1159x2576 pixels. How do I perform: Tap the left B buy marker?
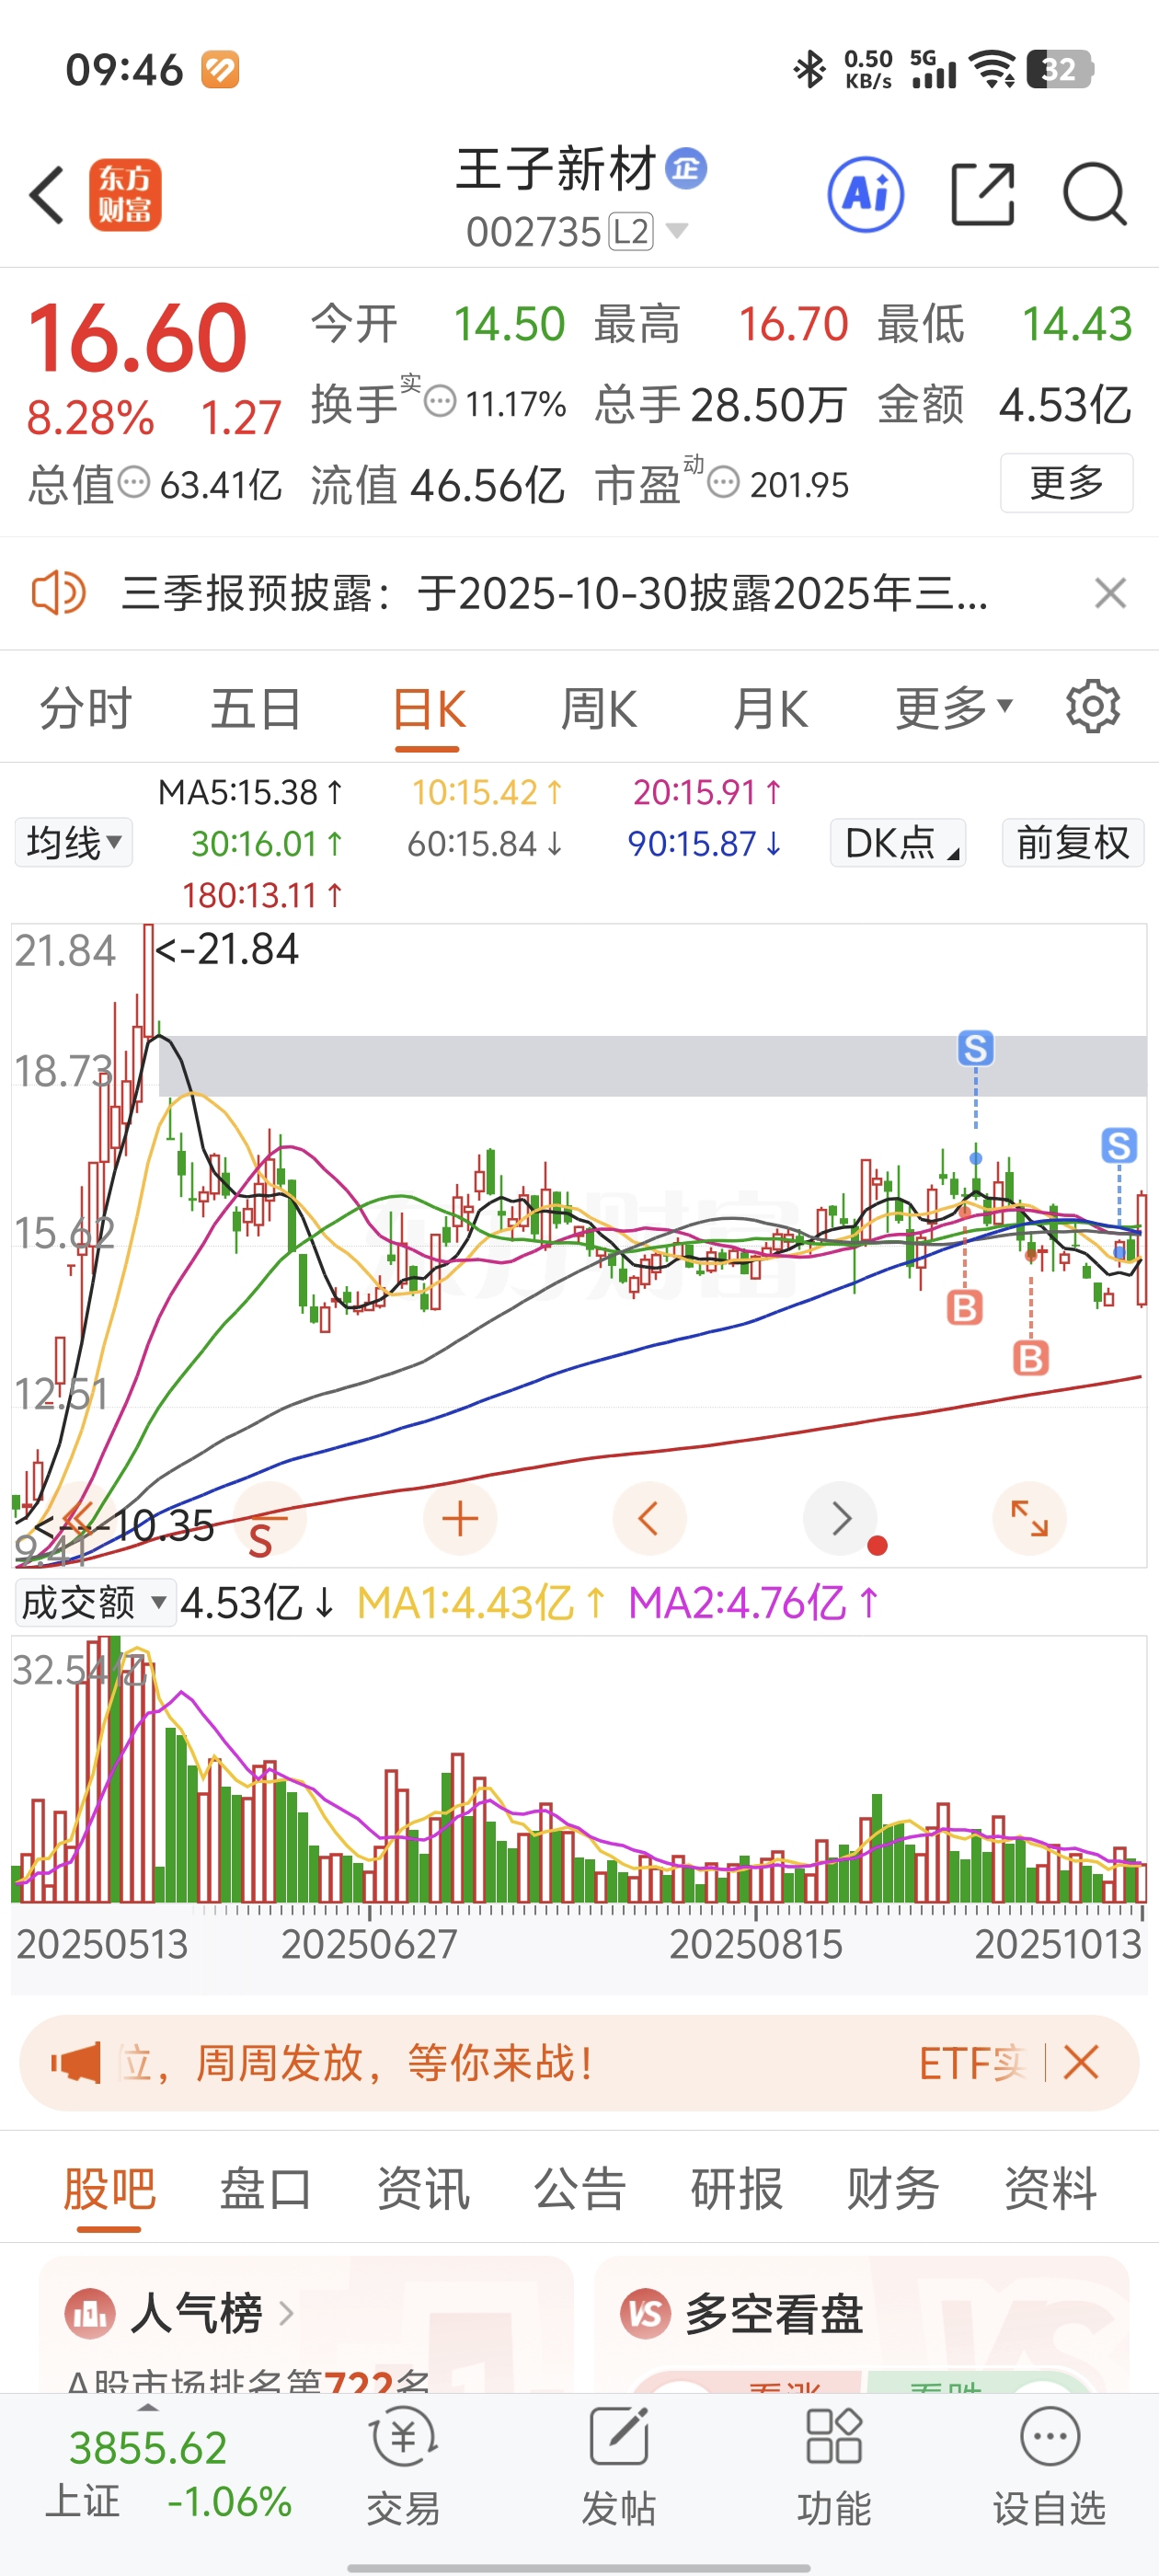point(964,1308)
